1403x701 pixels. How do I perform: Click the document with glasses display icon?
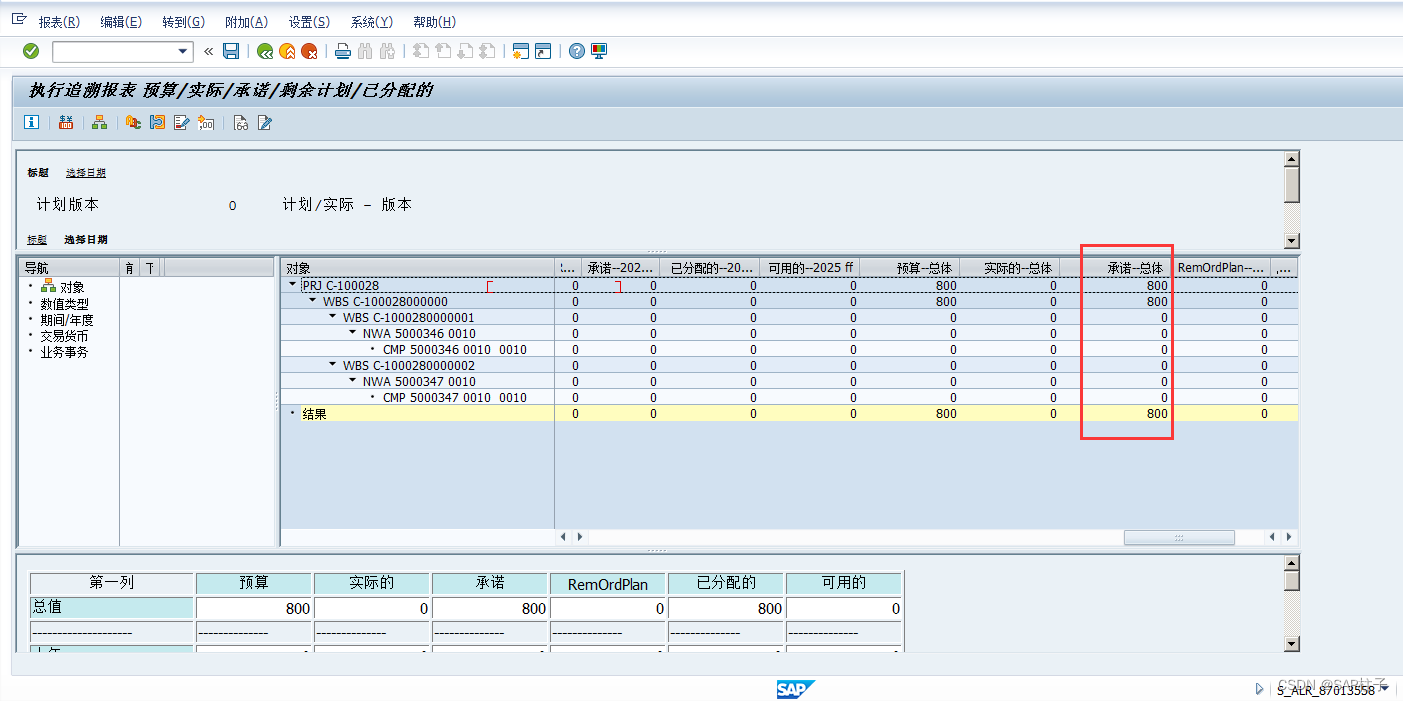[x=240, y=122]
